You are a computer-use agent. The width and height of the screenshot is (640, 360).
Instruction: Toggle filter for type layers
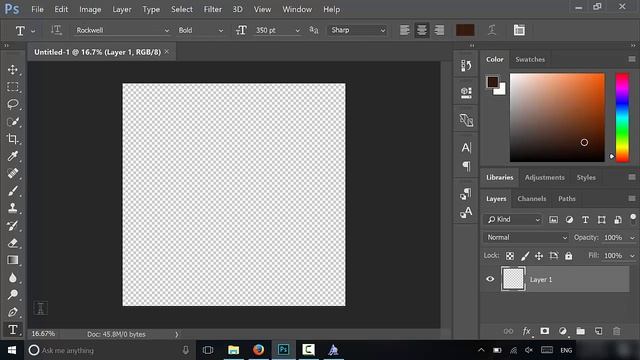point(585,220)
